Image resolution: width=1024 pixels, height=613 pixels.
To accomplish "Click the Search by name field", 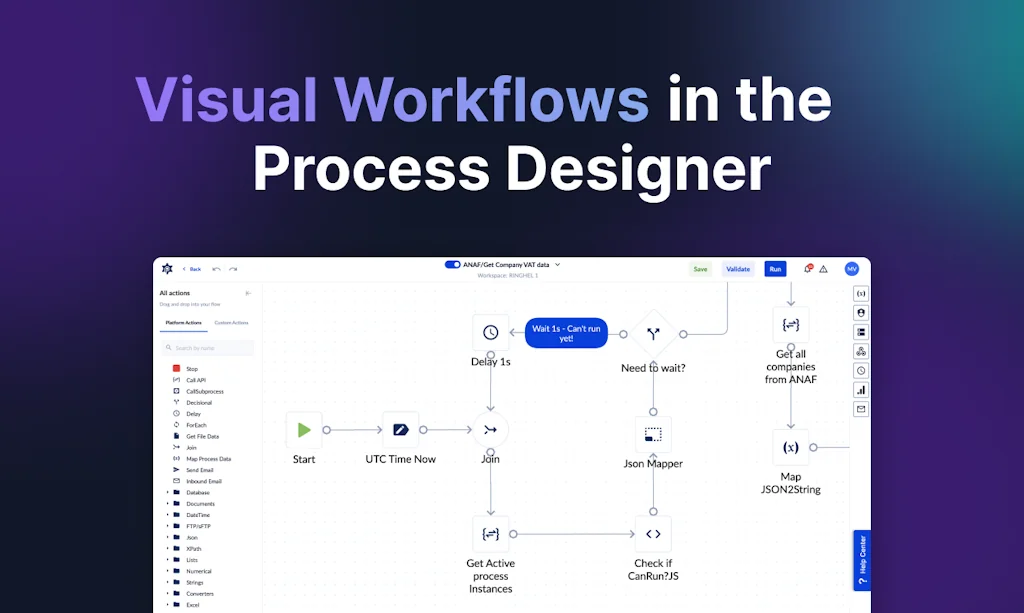I will (209, 348).
